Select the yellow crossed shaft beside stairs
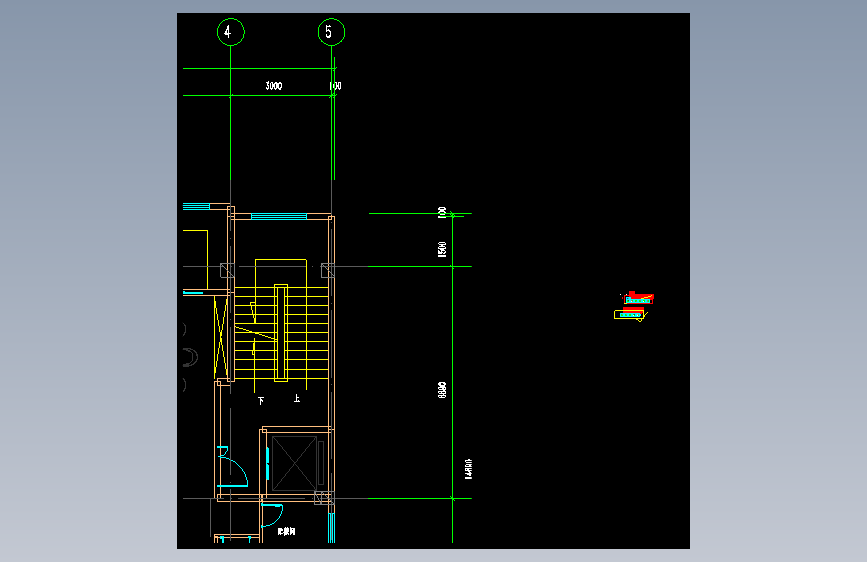Image resolution: width=867 pixels, height=562 pixels. coord(221,337)
